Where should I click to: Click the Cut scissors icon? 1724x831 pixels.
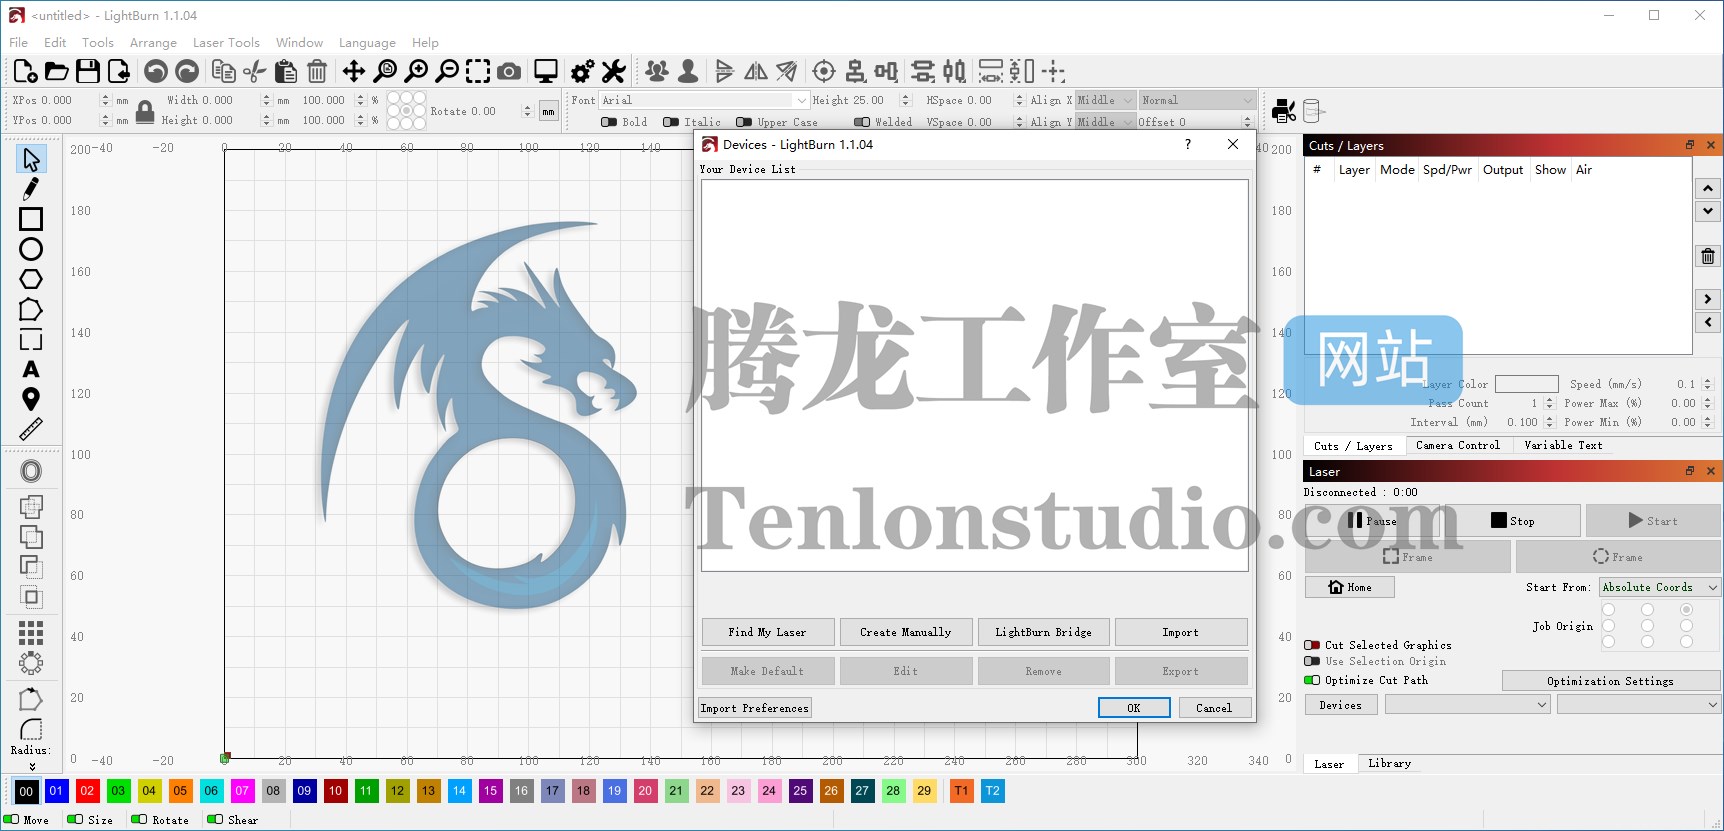(x=255, y=71)
